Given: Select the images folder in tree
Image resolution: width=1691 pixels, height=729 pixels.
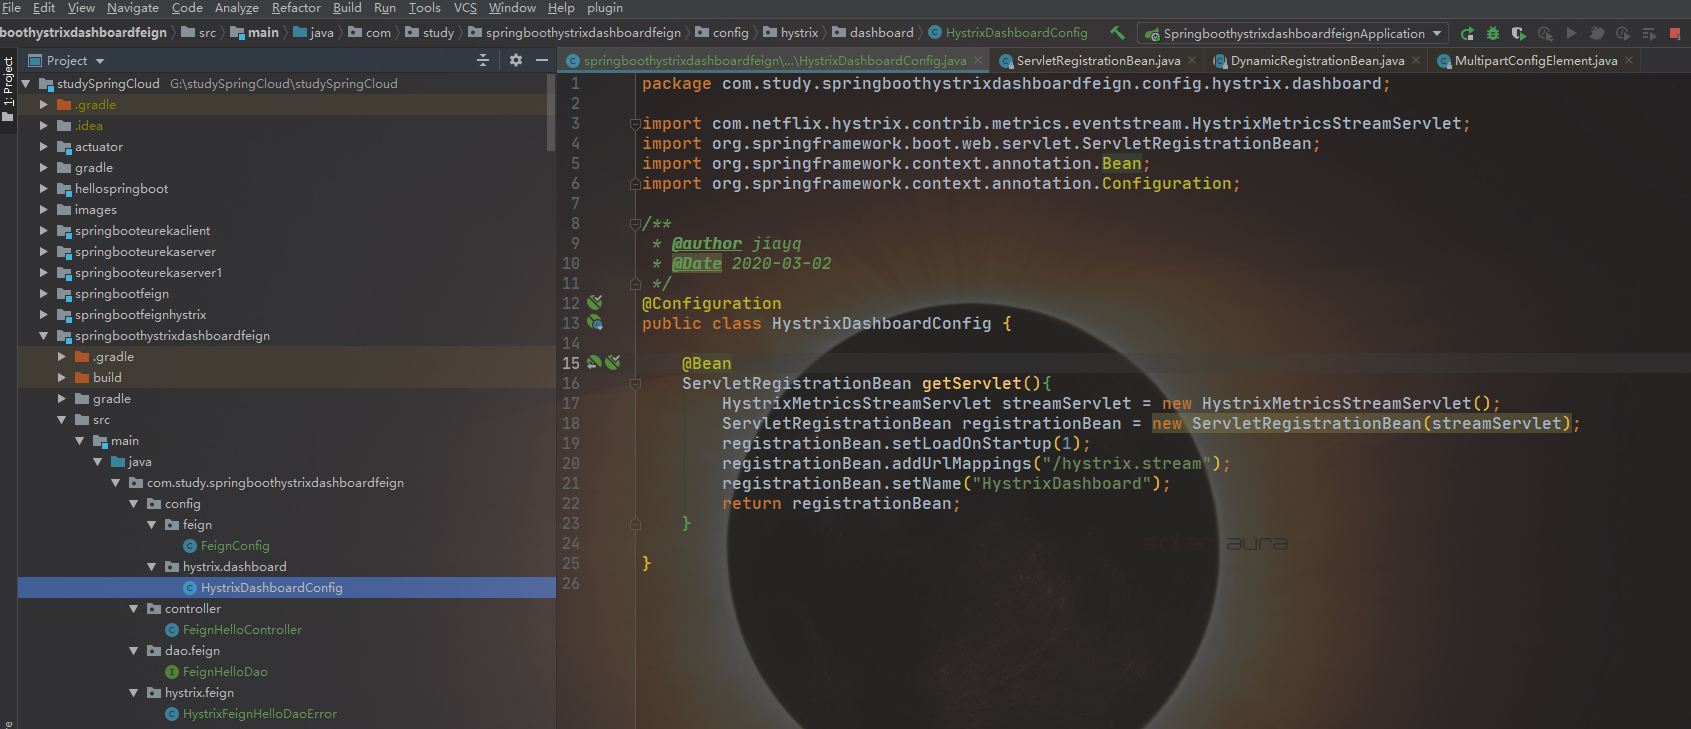Looking at the screenshot, I should click(x=95, y=210).
